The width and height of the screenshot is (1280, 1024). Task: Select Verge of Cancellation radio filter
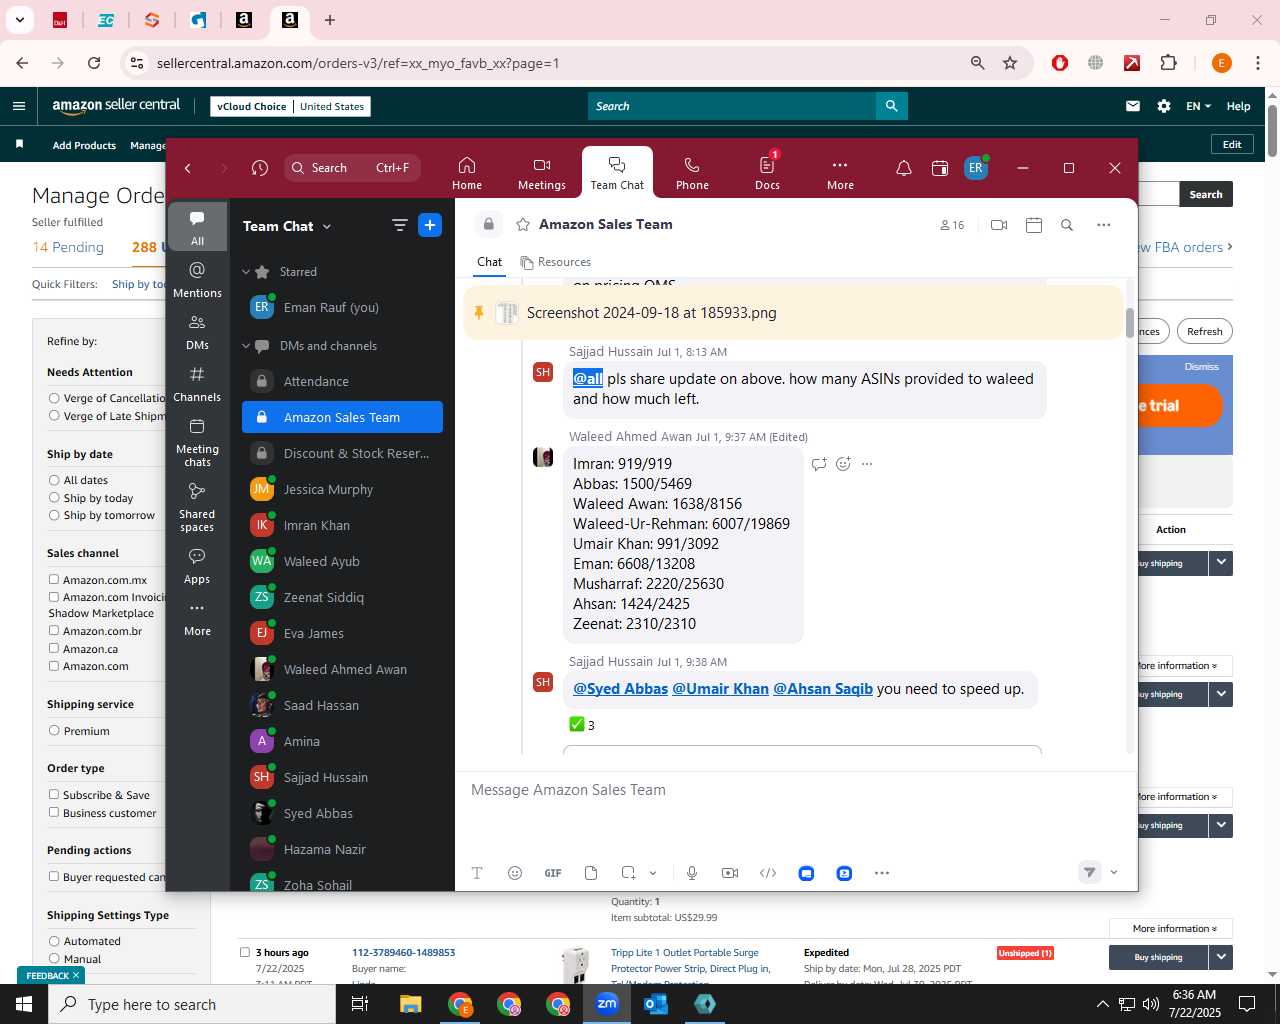click(x=54, y=398)
